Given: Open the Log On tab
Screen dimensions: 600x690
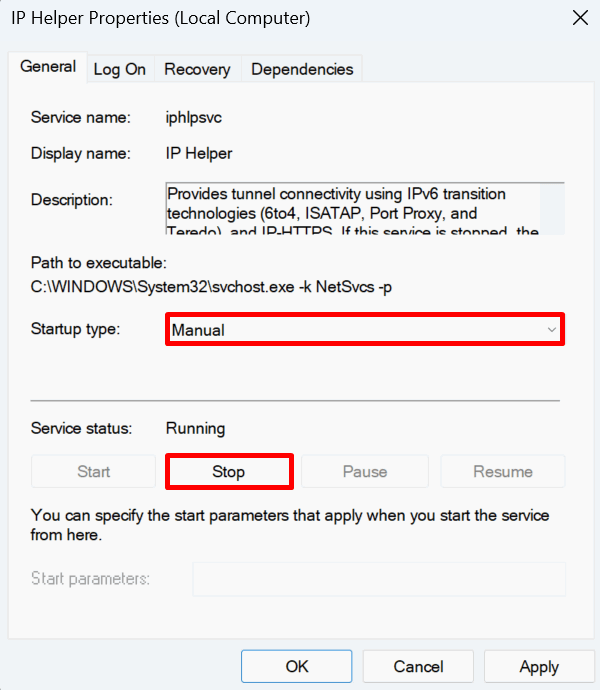Looking at the screenshot, I should pyautogui.click(x=120, y=69).
